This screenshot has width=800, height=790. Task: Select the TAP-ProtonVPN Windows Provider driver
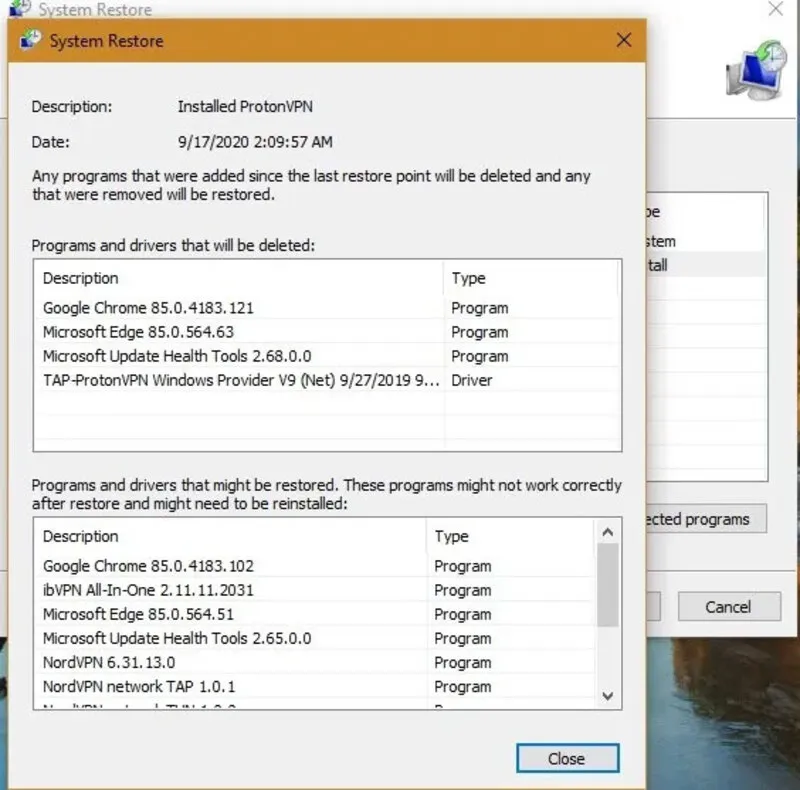pos(240,380)
